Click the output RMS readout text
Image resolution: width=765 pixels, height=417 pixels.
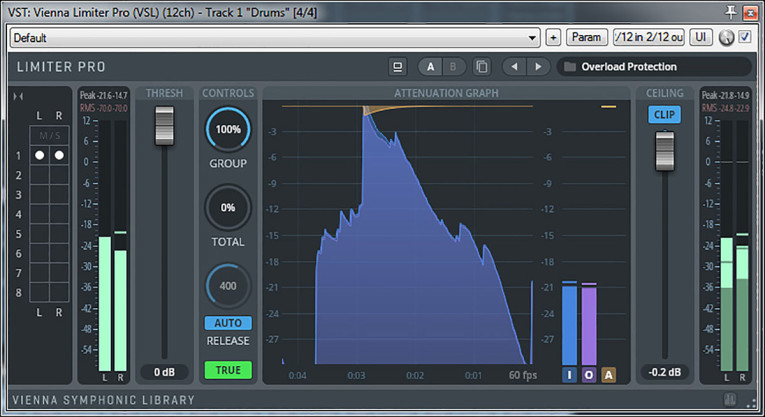pyautogui.click(x=725, y=108)
